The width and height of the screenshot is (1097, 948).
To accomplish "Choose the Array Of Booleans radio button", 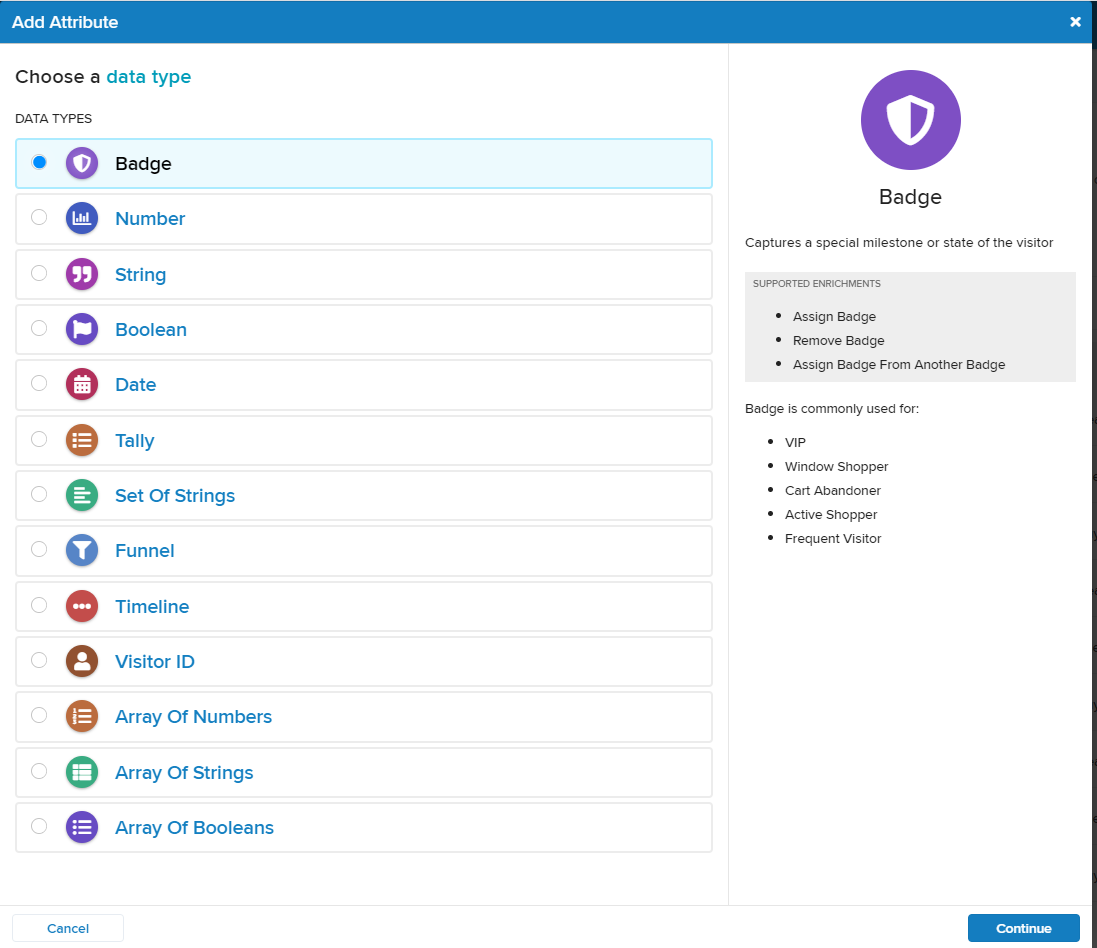I will (x=39, y=826).
